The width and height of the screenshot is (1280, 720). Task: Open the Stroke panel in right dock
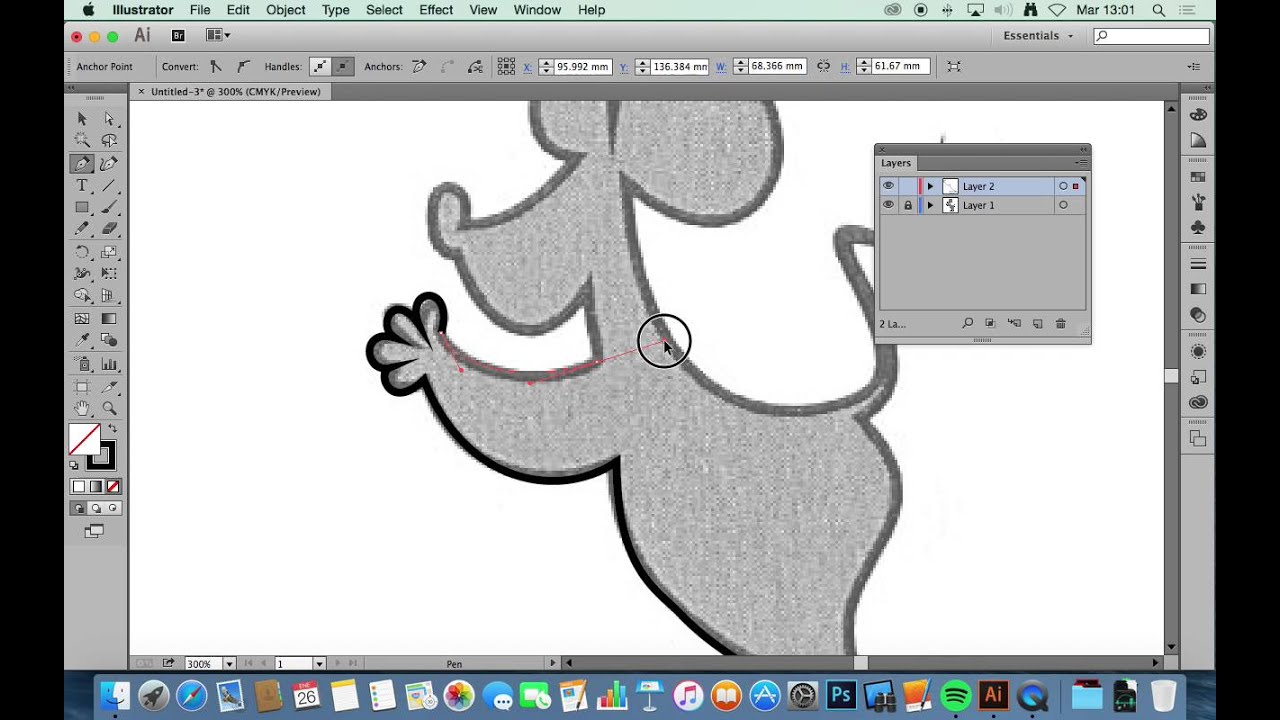[x=1198, y=265]
